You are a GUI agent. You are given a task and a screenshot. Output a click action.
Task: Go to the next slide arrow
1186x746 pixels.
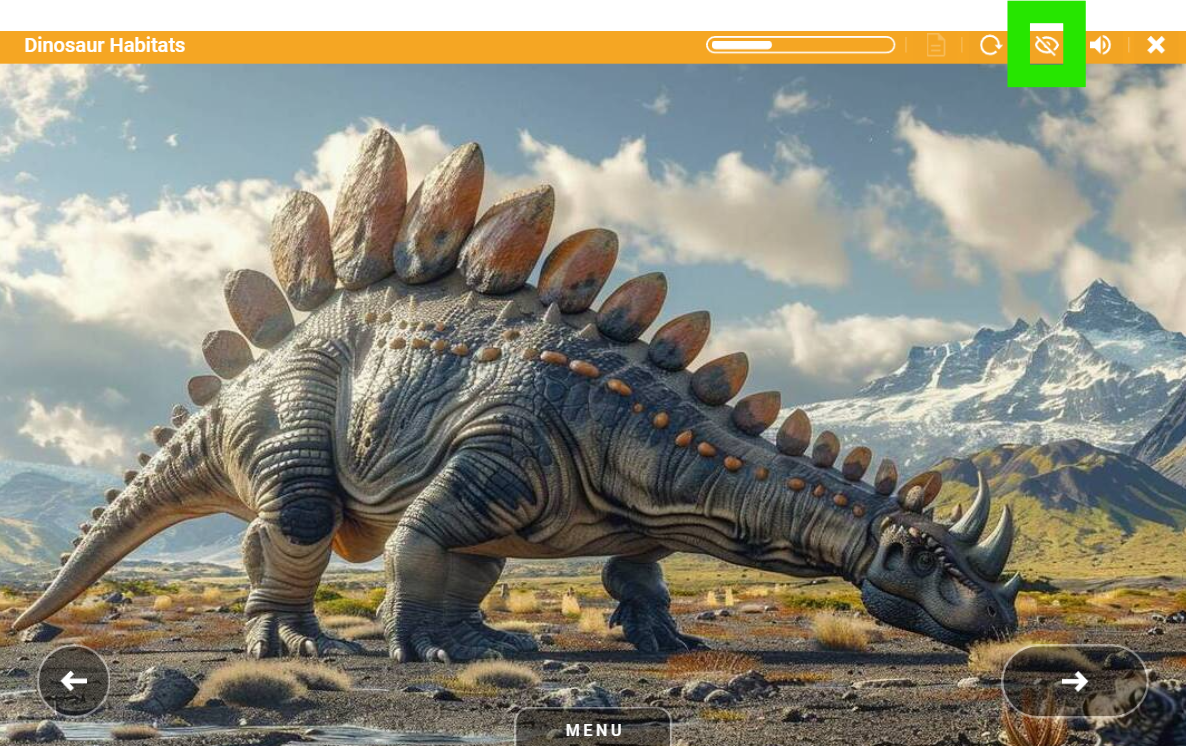click(x=1074, y=681)
